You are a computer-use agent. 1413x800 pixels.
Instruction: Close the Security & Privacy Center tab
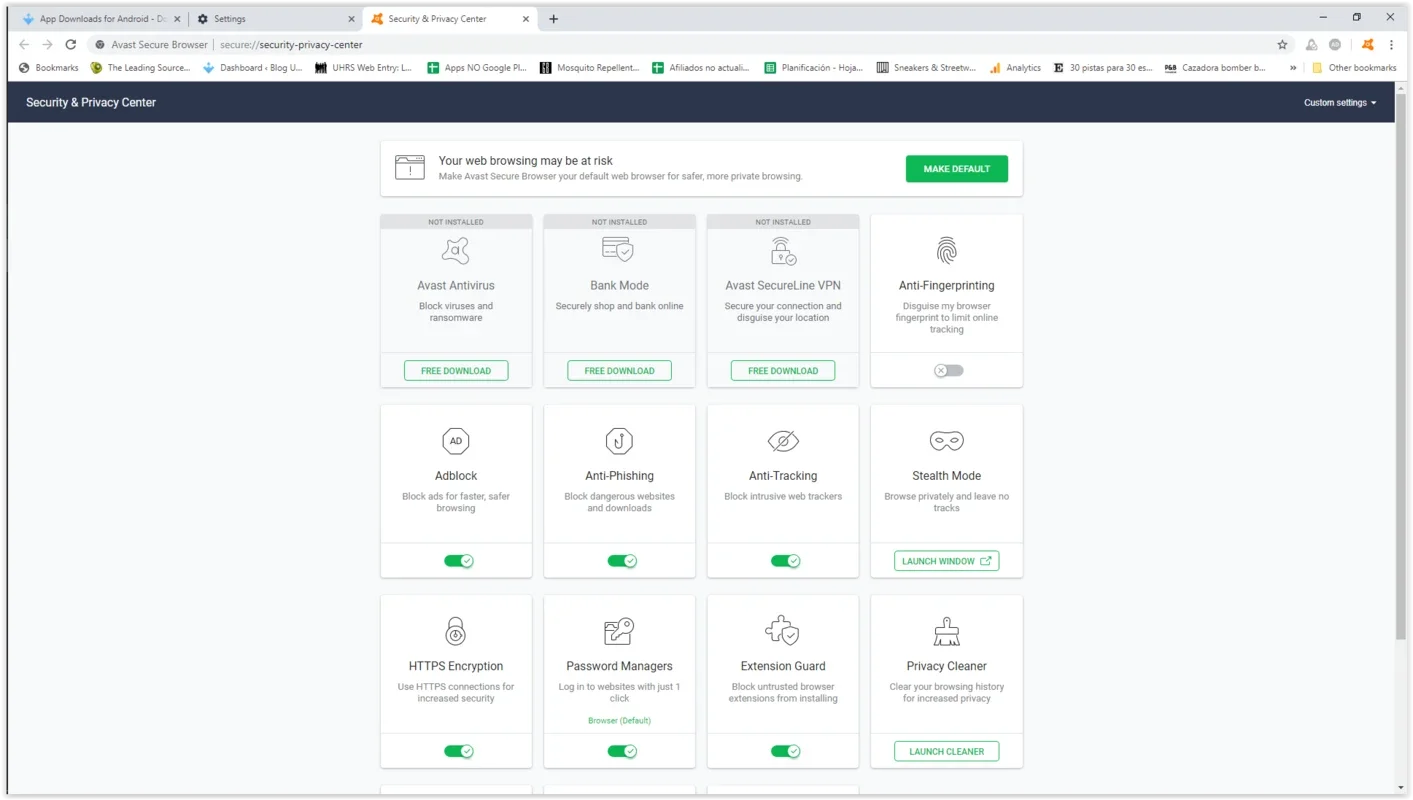[x=526, y=19]
